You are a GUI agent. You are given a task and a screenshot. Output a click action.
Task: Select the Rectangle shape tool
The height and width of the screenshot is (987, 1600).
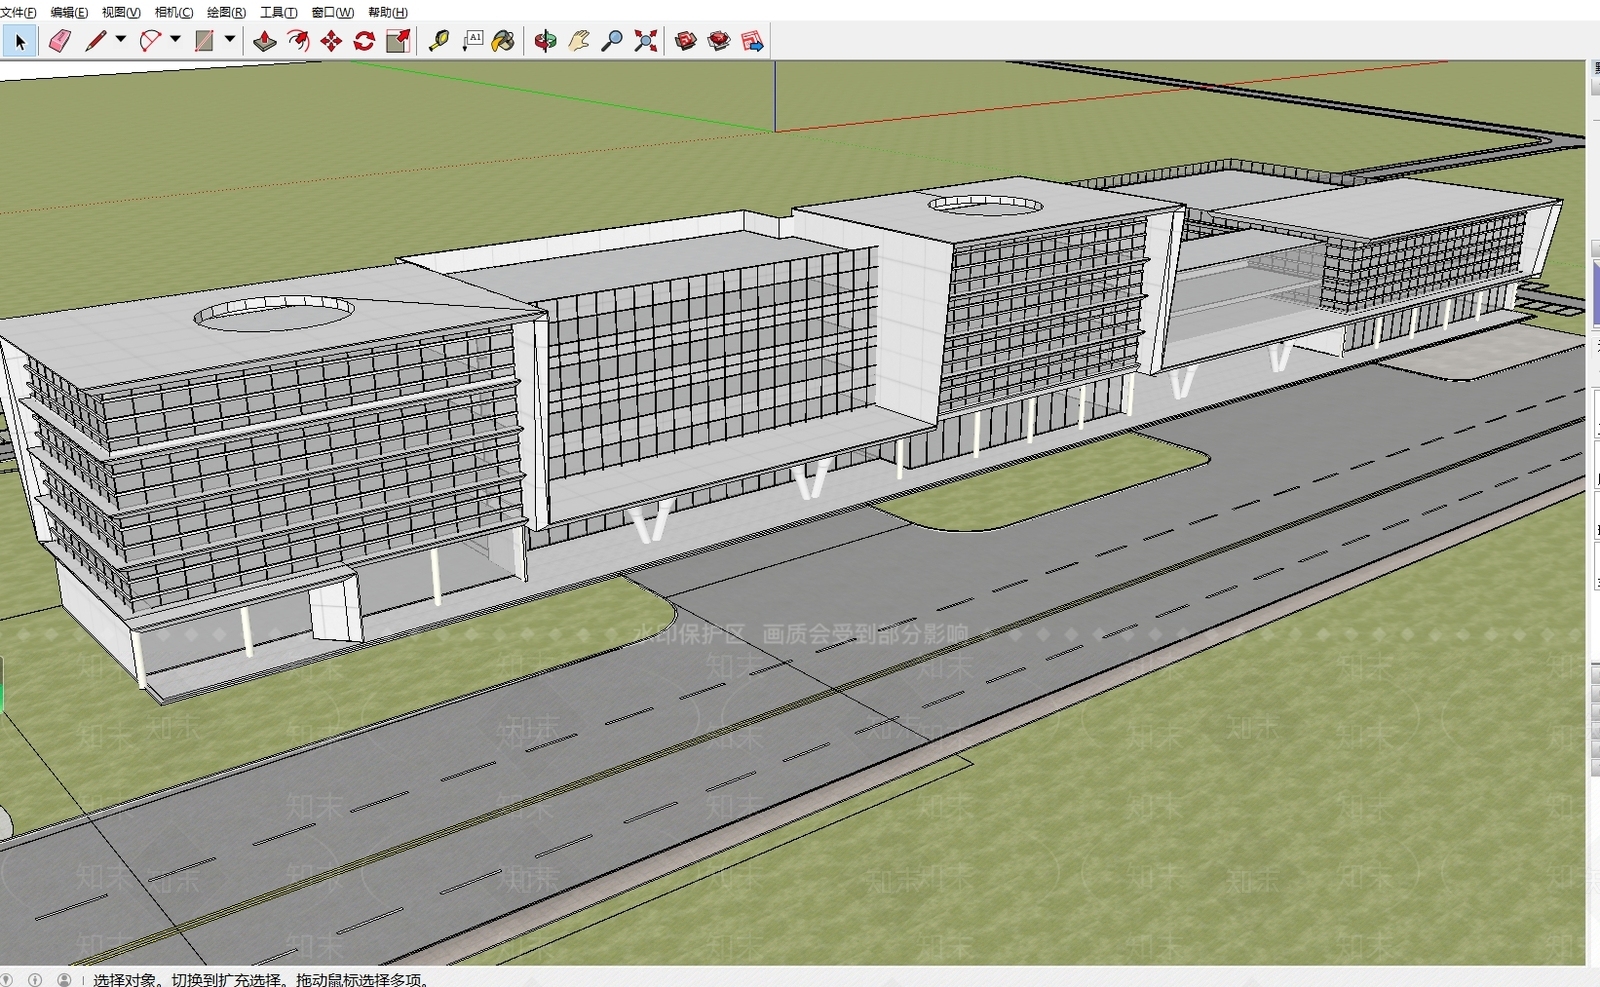click(204, 41)
